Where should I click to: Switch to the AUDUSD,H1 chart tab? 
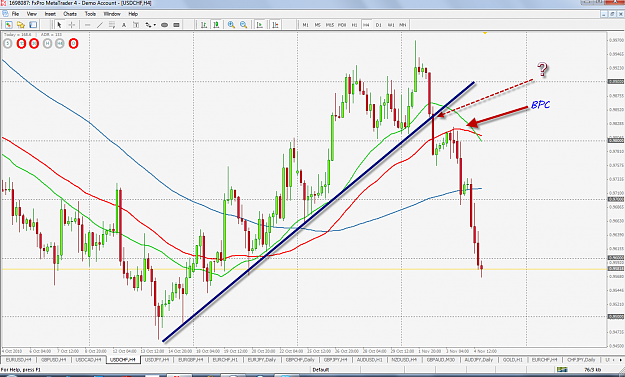click(x=369, y=360)
